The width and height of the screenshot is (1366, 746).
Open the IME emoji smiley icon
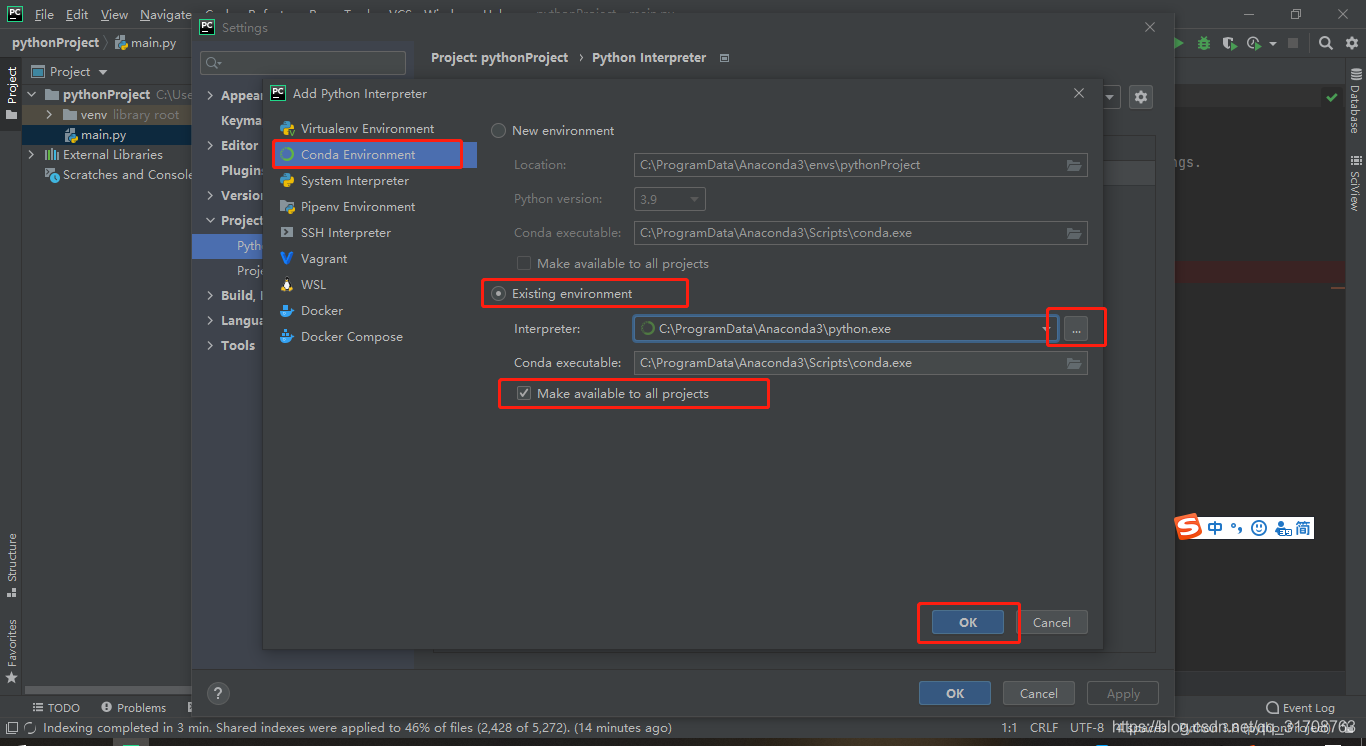1259,528
